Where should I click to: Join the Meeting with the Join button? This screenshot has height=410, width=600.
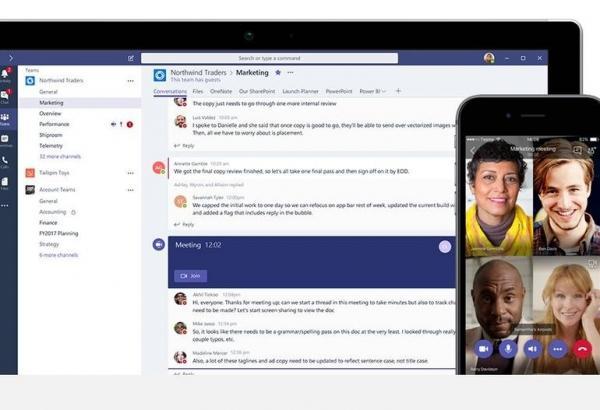pyautogui.click(x=190, y=276)
